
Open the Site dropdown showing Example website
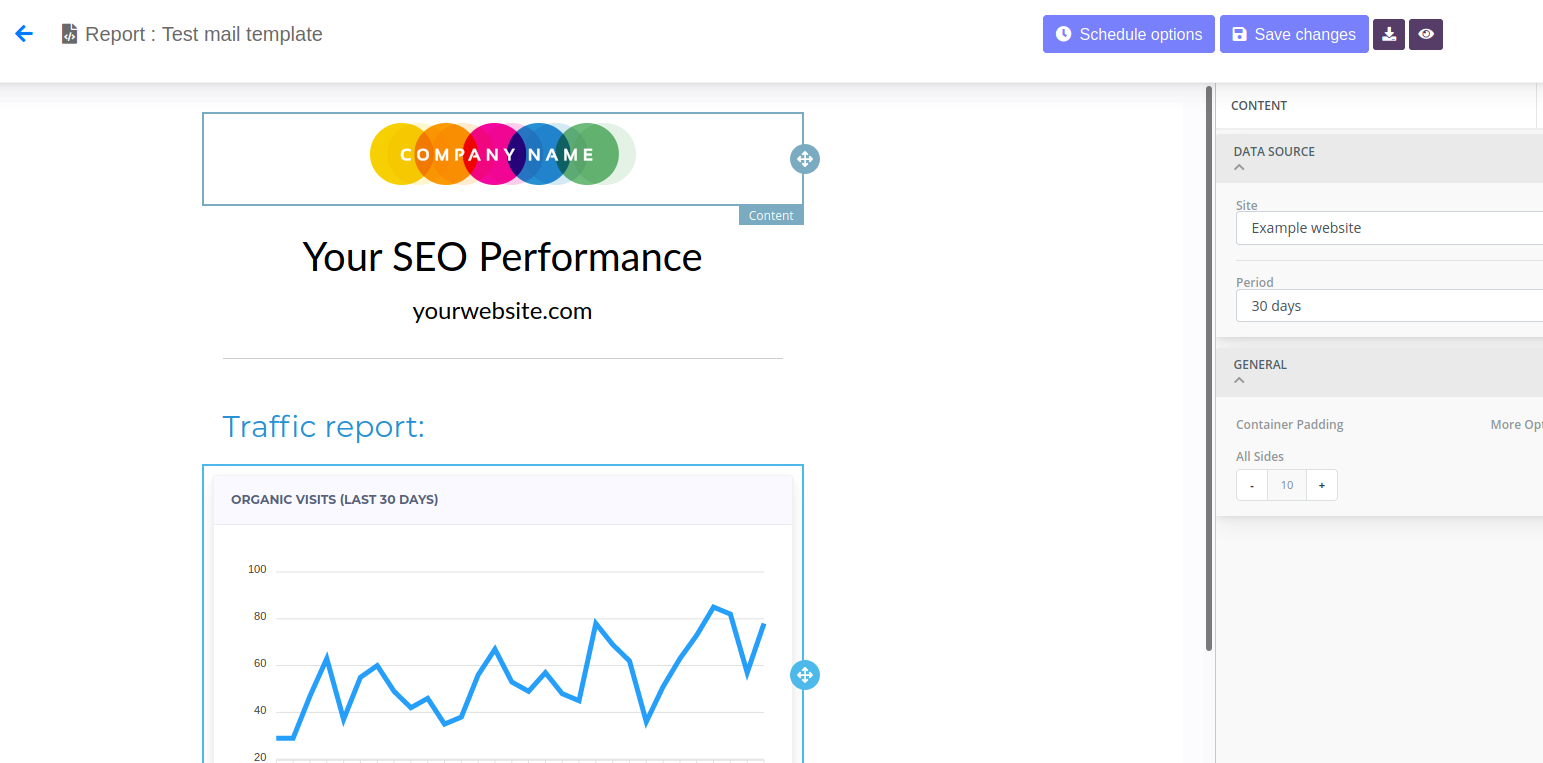pos(1390,228)
